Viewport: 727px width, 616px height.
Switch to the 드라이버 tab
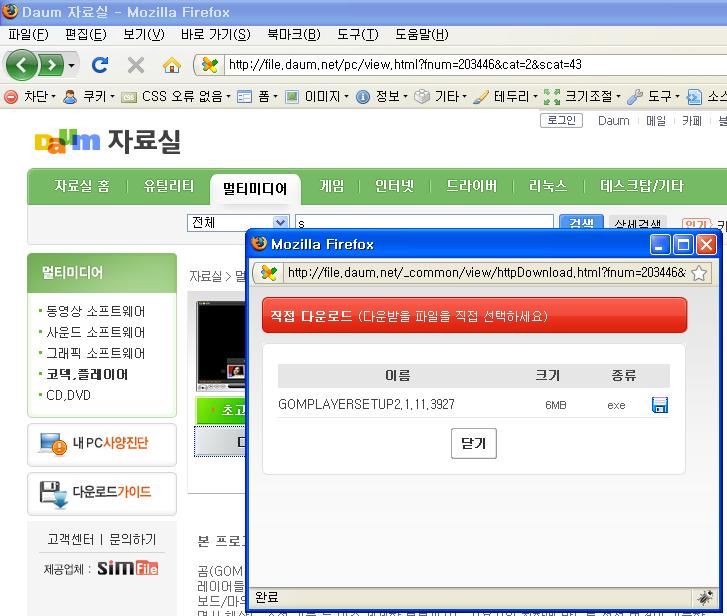tap(471, 186)
